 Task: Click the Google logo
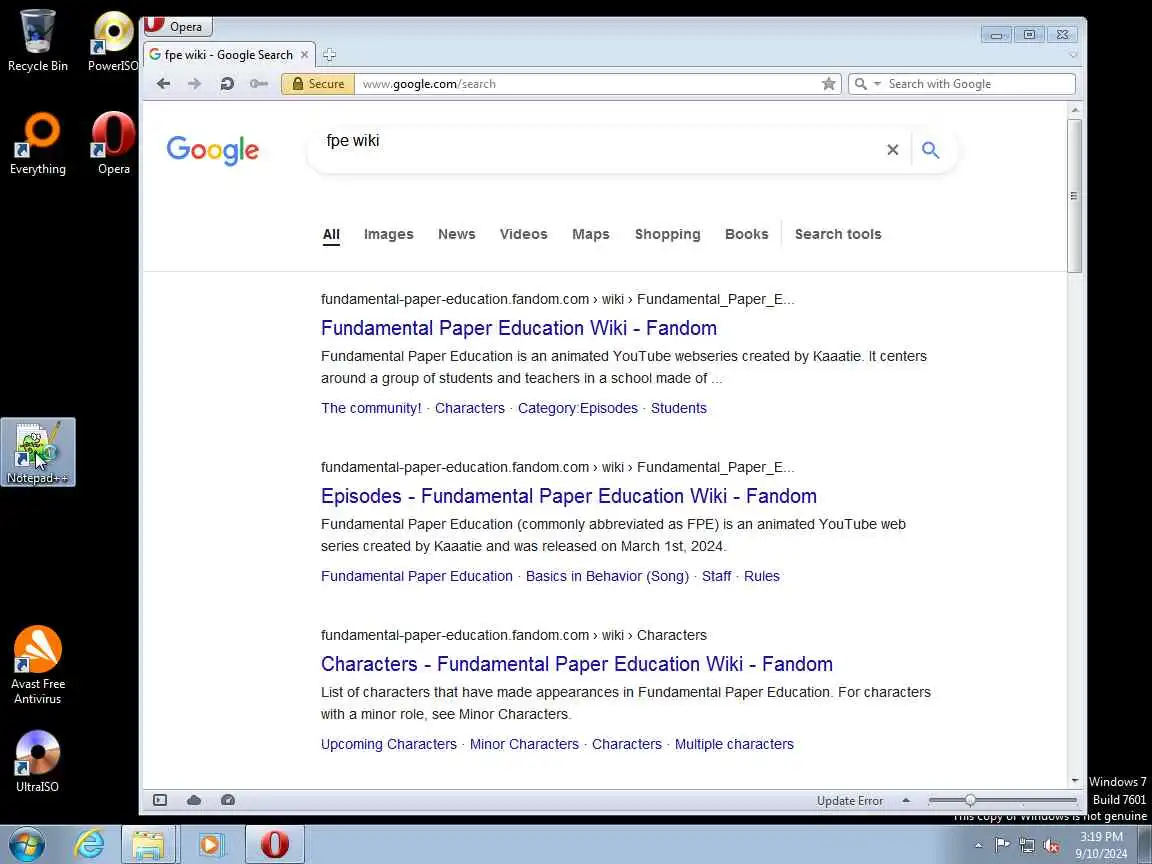click(x=212, y=151)
